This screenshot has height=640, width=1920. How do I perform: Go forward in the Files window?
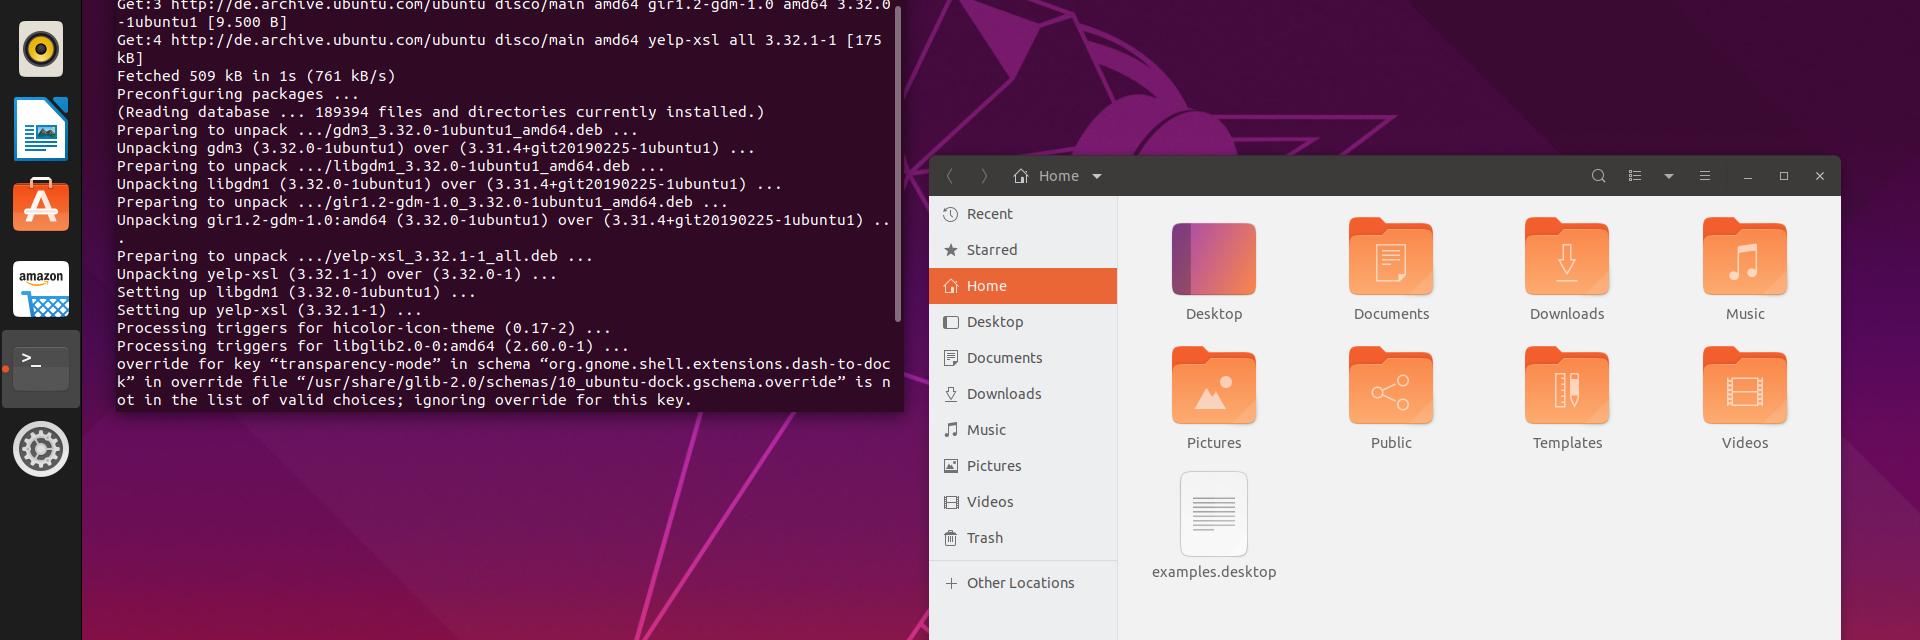(x=984, y=176)
